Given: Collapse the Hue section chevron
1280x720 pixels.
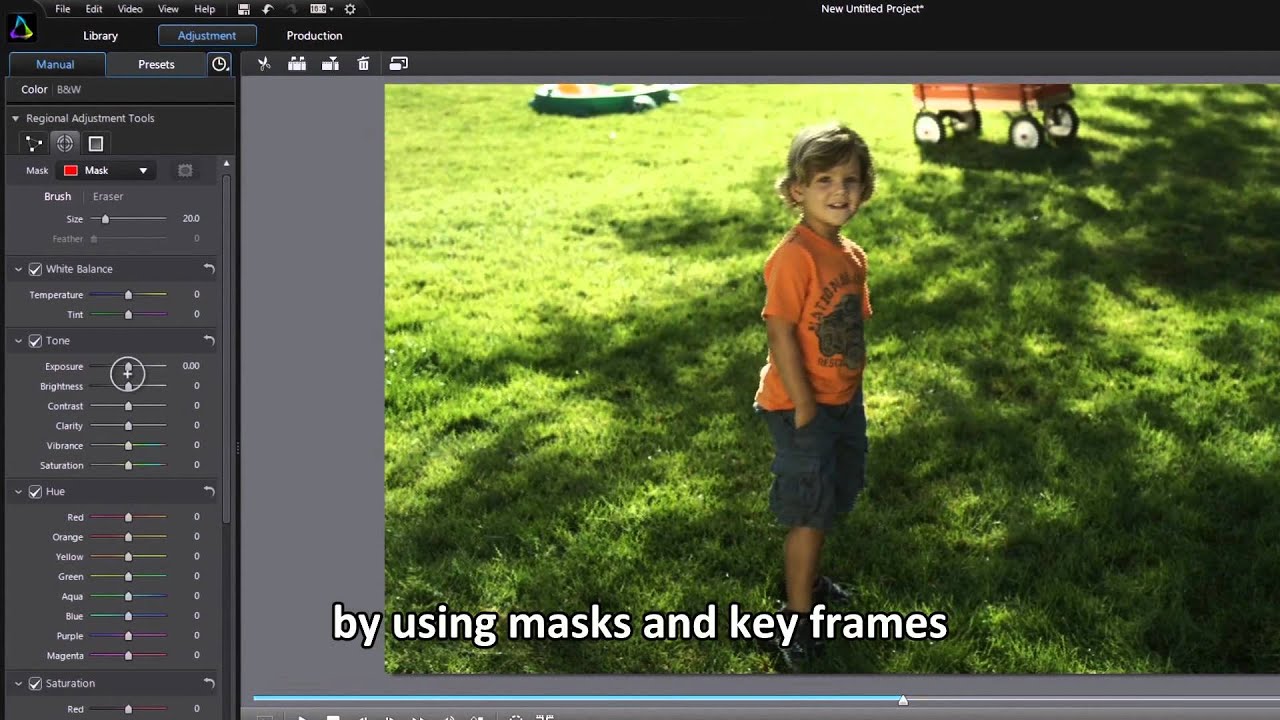Looking at the screenshot, I should pyautogui.click(x=18, y=492).
